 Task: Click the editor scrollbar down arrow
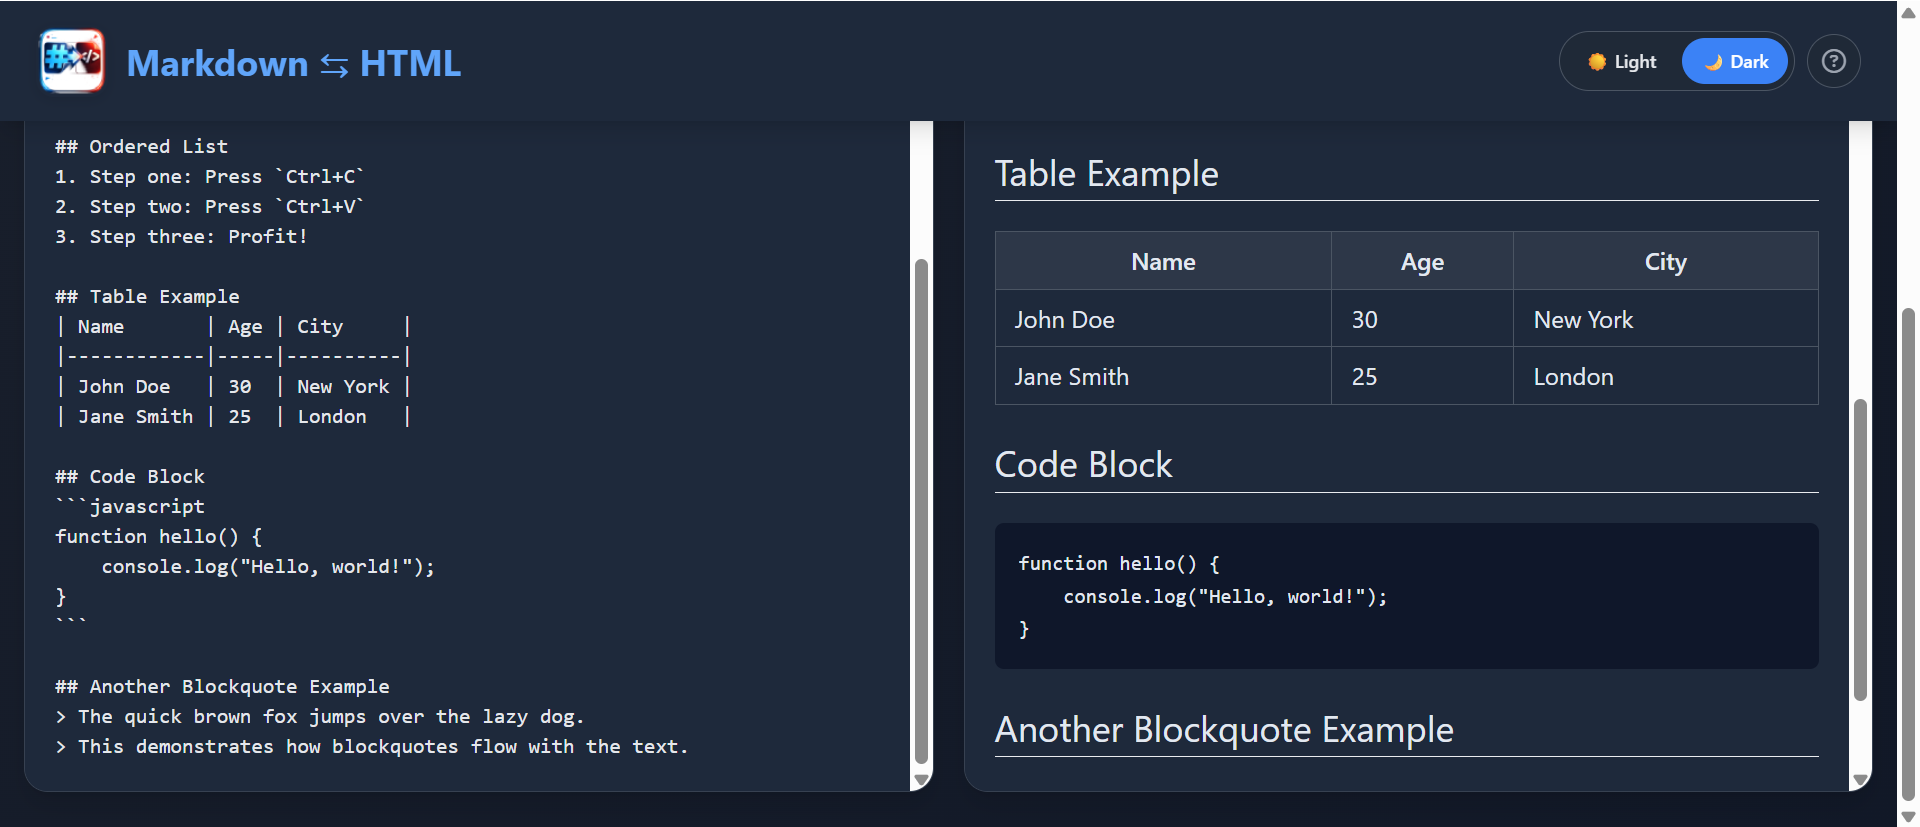tap(922, 780)
